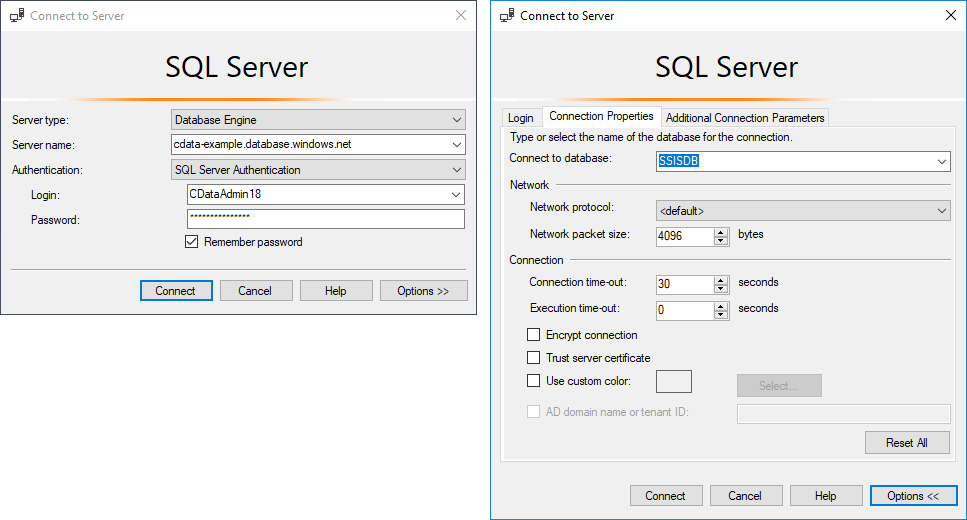
Task: Click the server icon in the left dialog title bar
Action: pyautogui.click(x=17, y=16)
